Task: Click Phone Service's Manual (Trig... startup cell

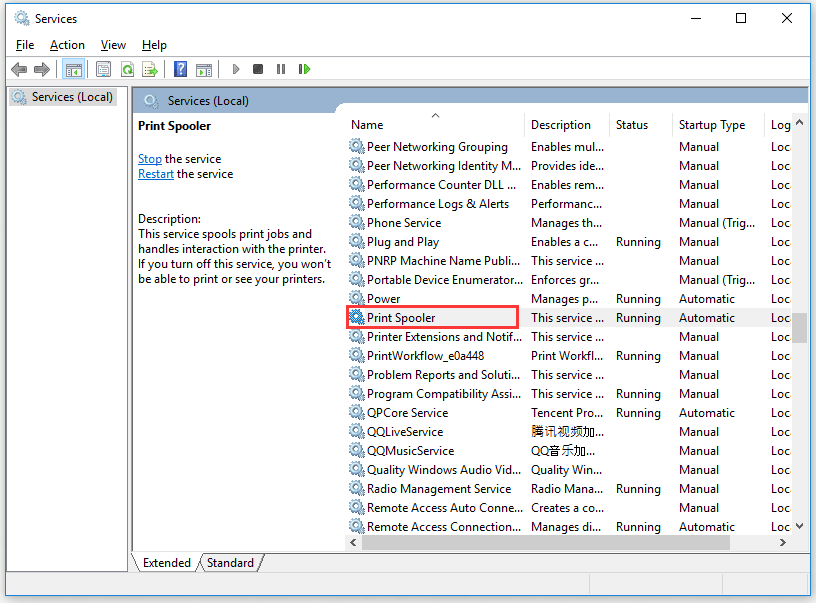Action: 717,223
